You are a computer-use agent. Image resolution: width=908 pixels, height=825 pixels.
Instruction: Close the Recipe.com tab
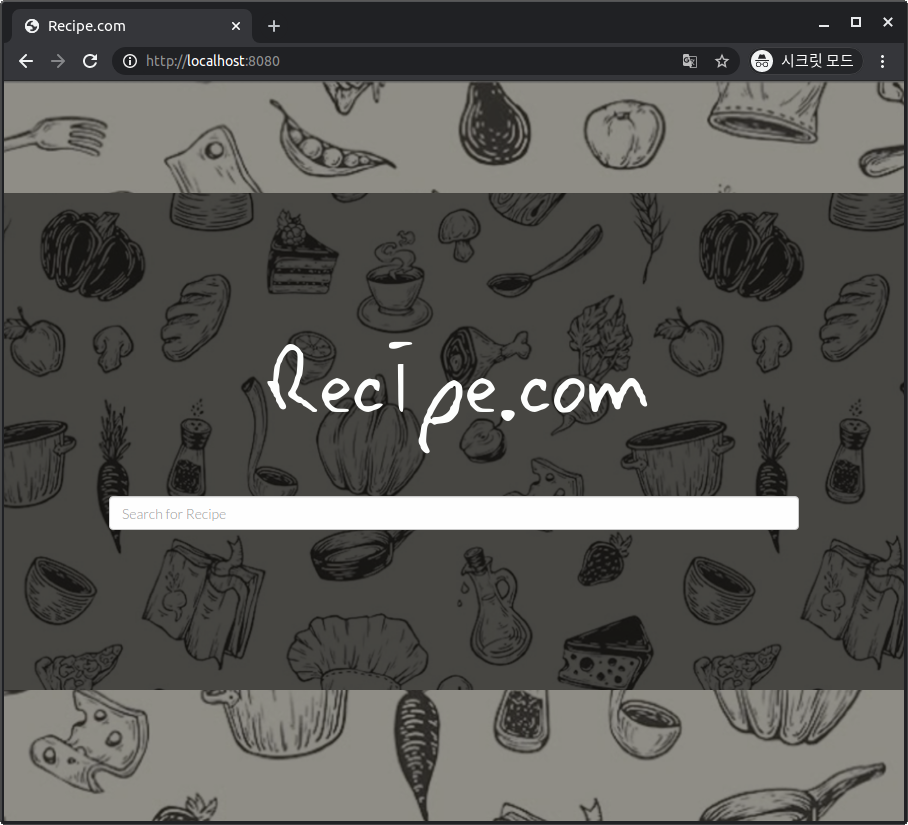point(237,26)
